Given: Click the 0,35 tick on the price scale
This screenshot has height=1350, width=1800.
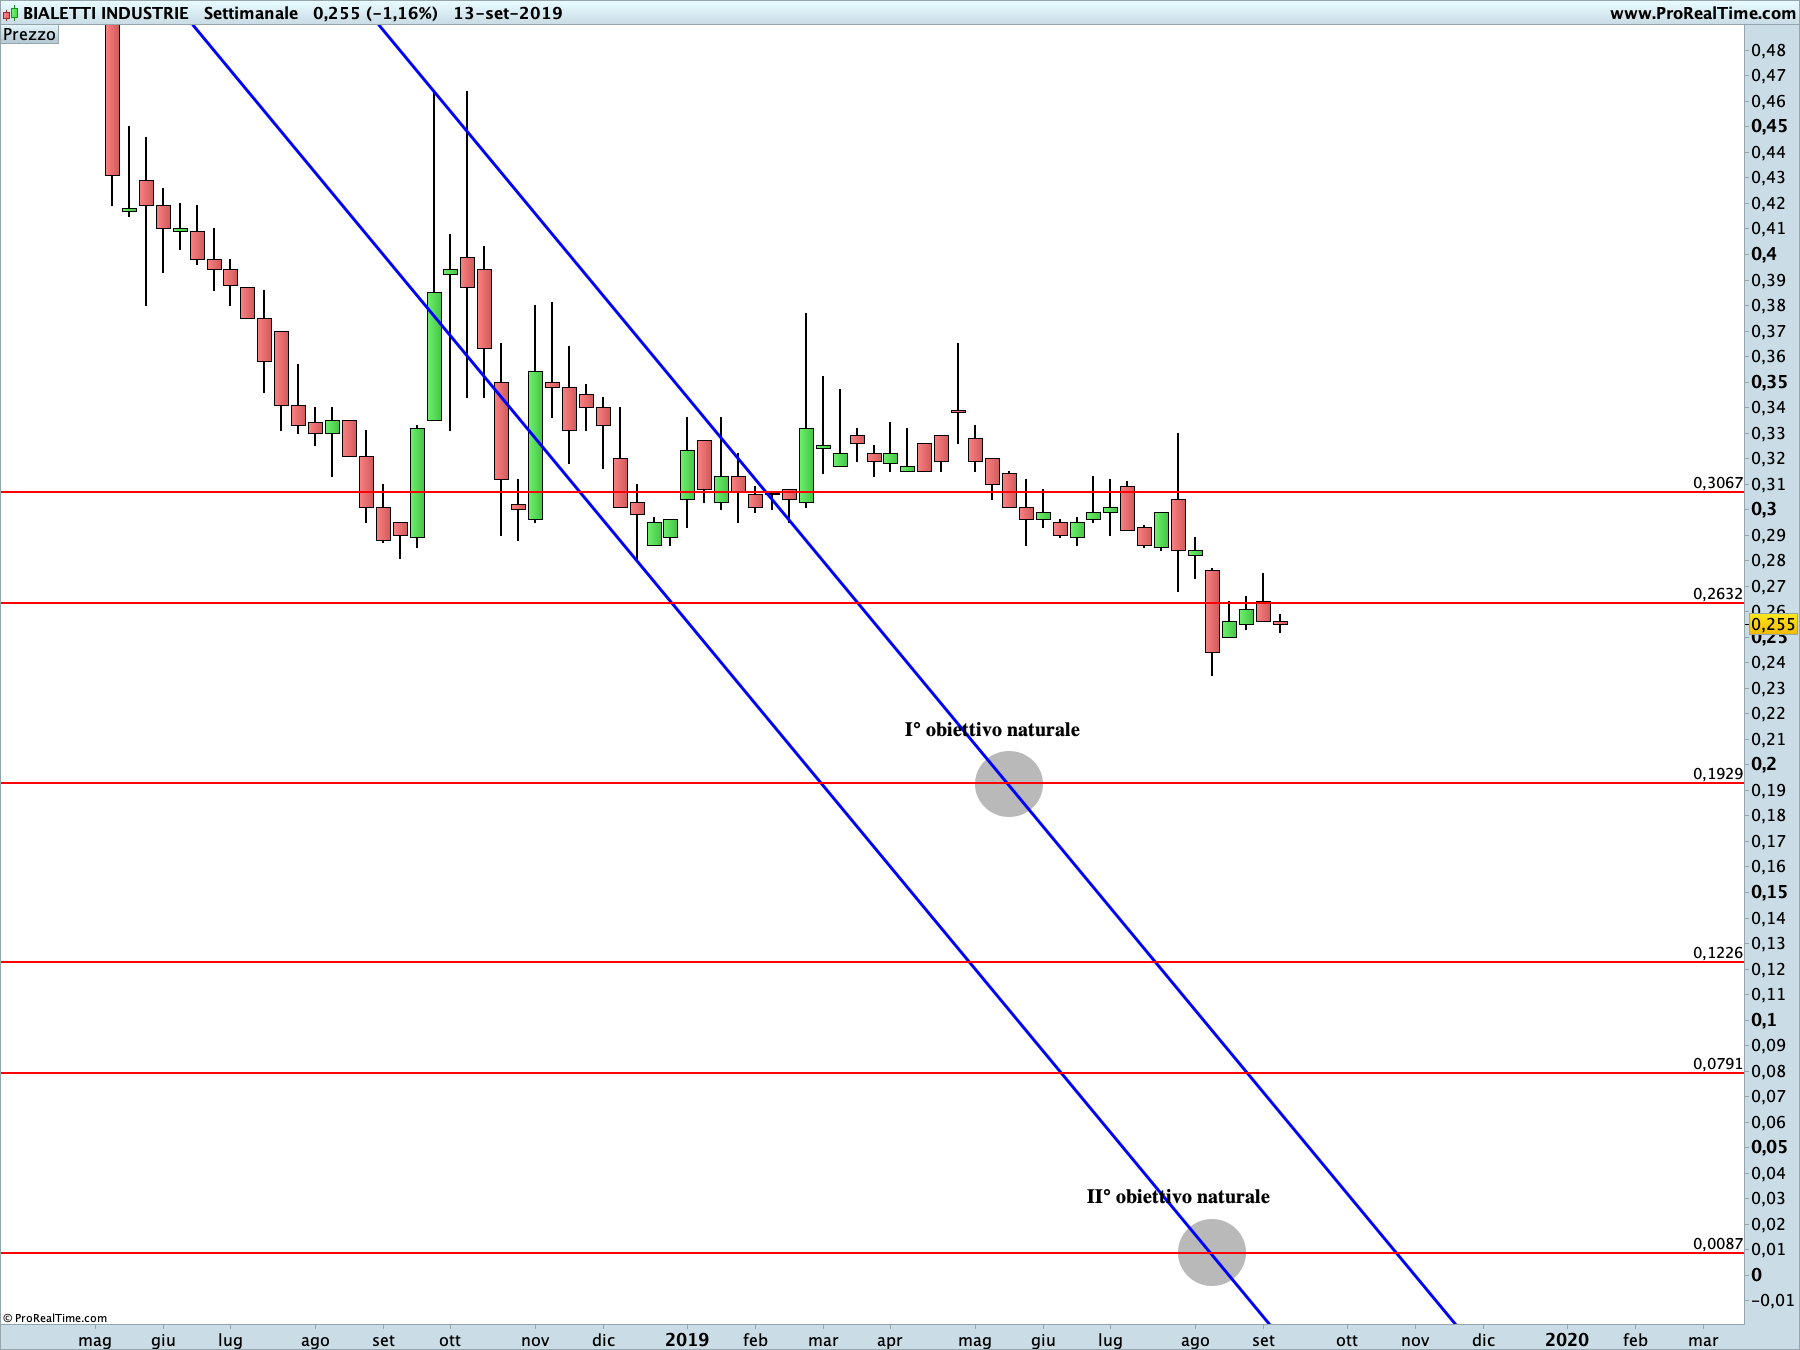Looking at the screenshot, I should coord(1769,382).
